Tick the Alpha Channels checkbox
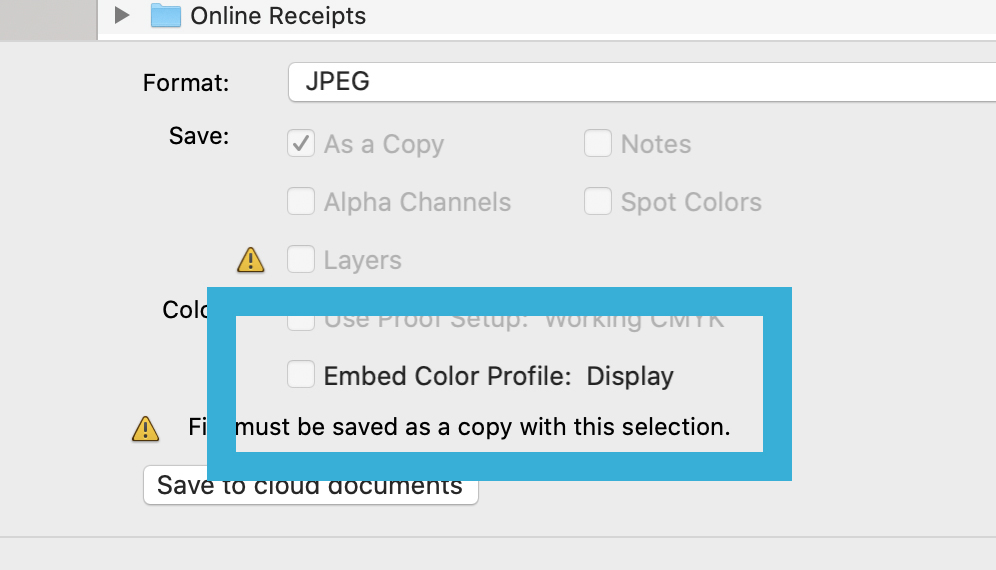 coord(301,202)
